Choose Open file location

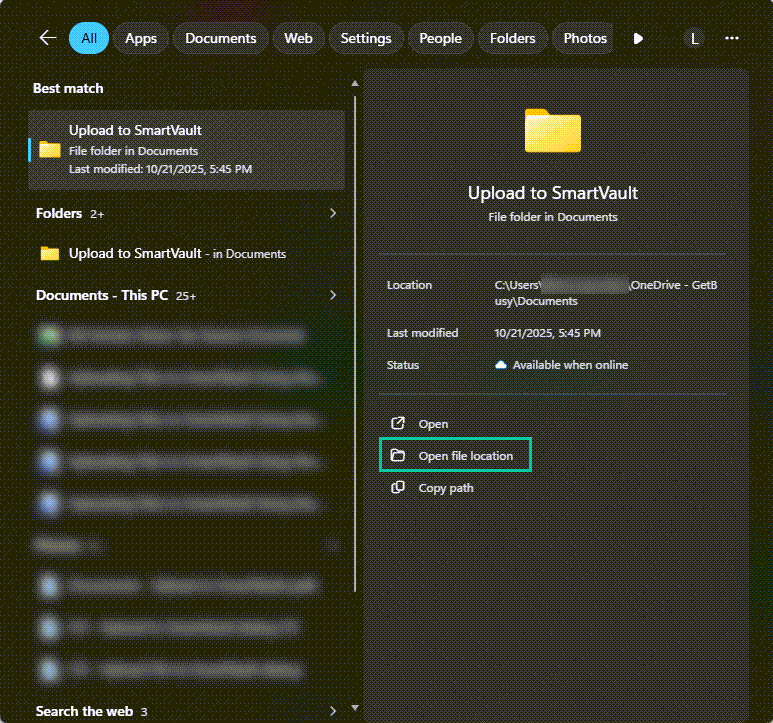pyautogui.click(x=455, y=455)
